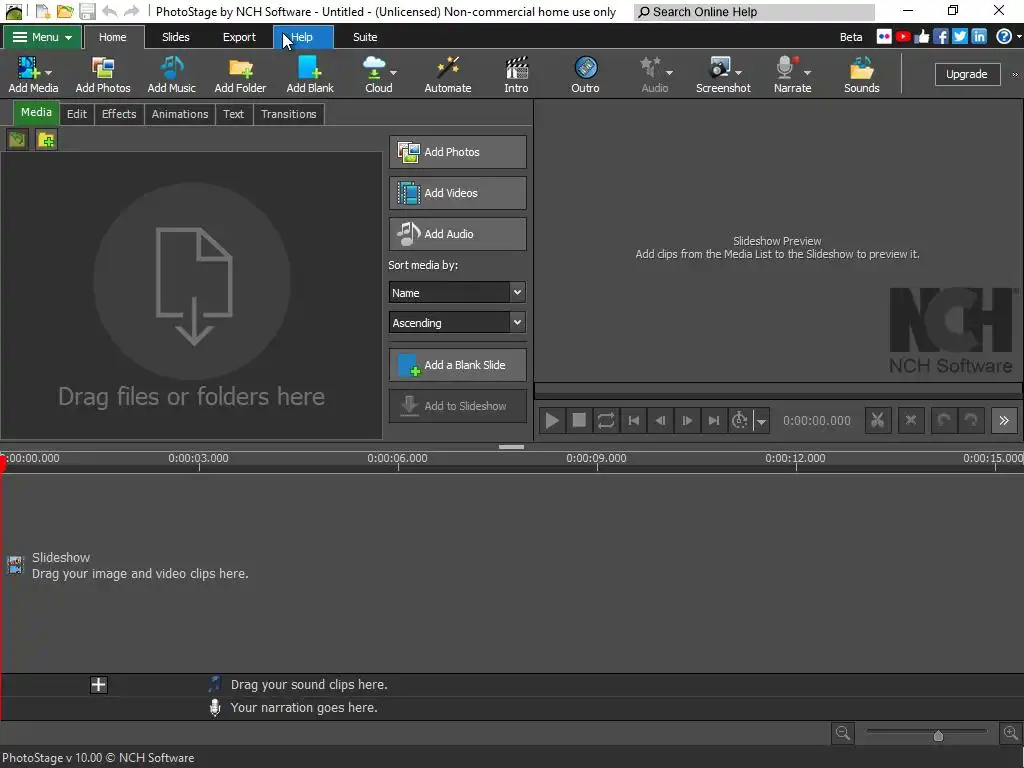
Task: Open the Help ribbon tab
Action: pyautogui.click(x=303, y=37)
